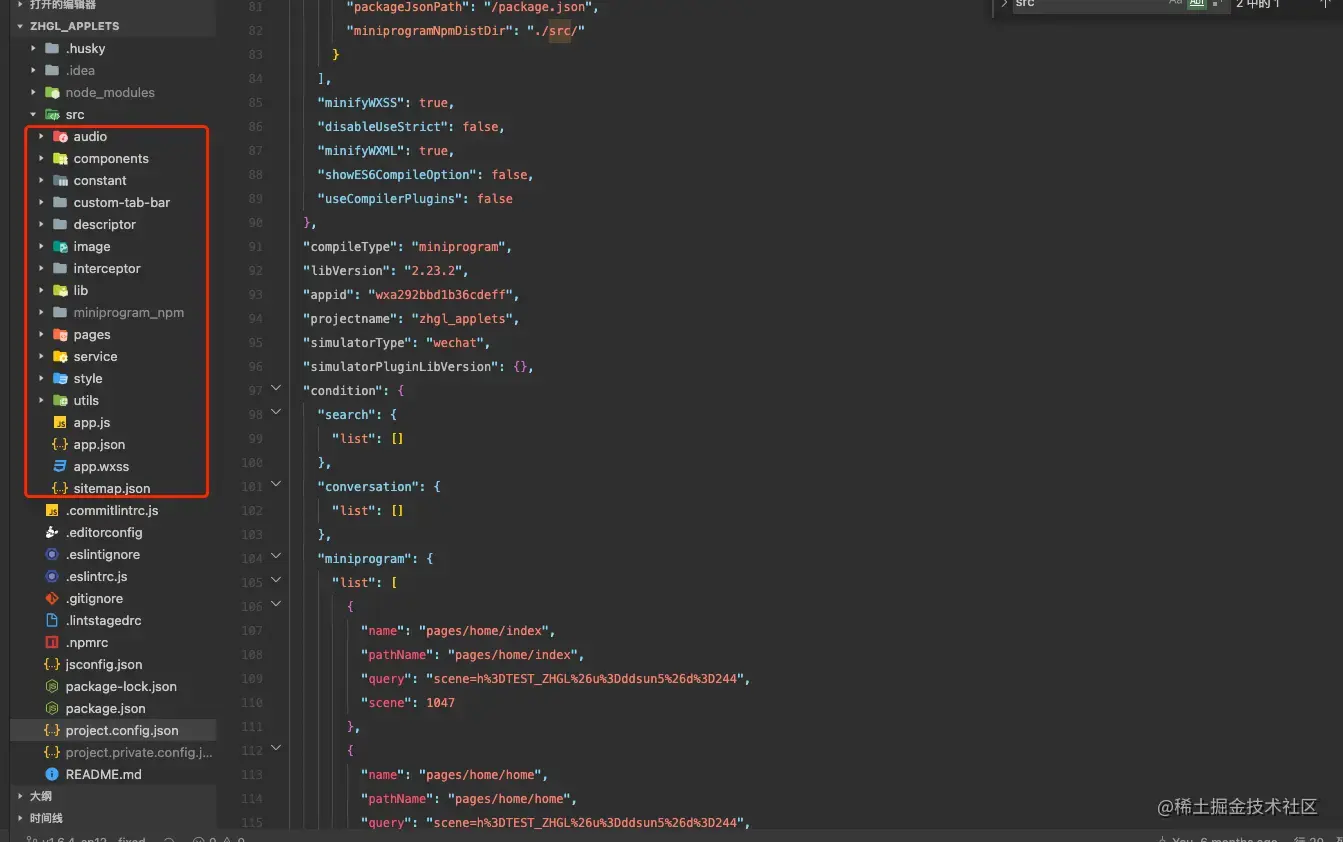Click the JS icon beside app.js
This screenshot has height=842, width=1343.
(60, 422)
